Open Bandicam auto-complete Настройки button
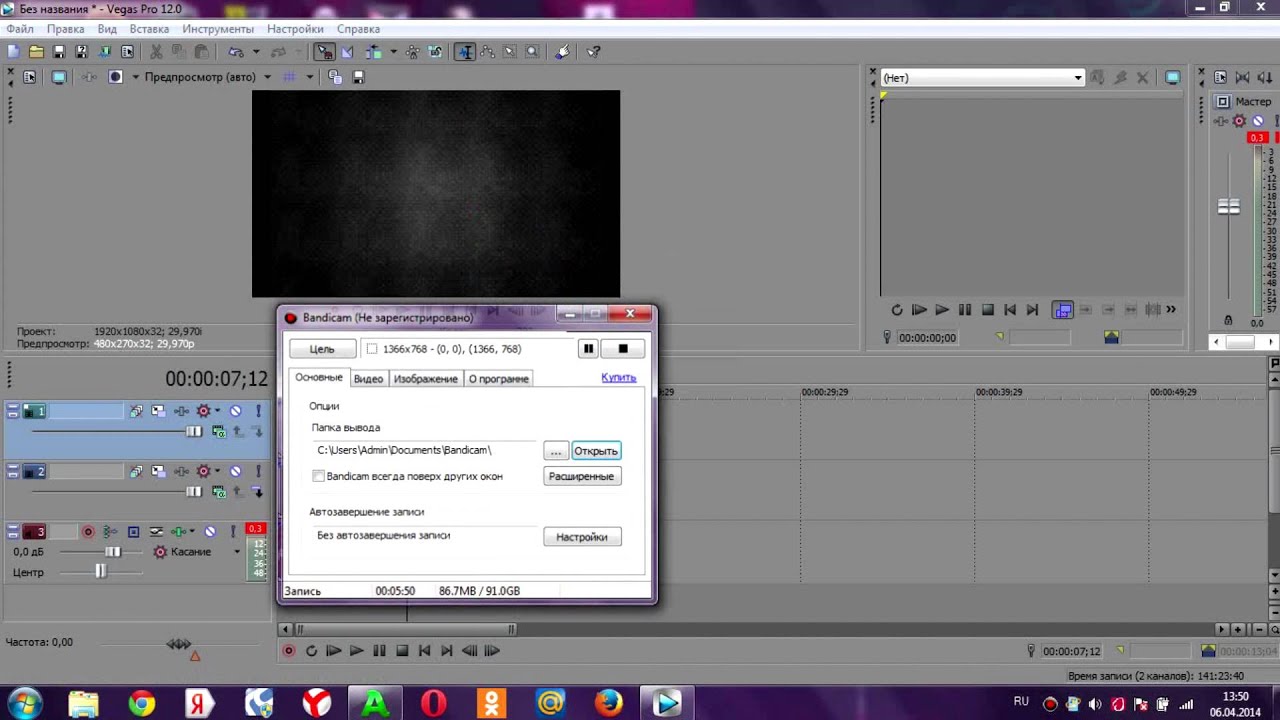 tap(582, 537)
